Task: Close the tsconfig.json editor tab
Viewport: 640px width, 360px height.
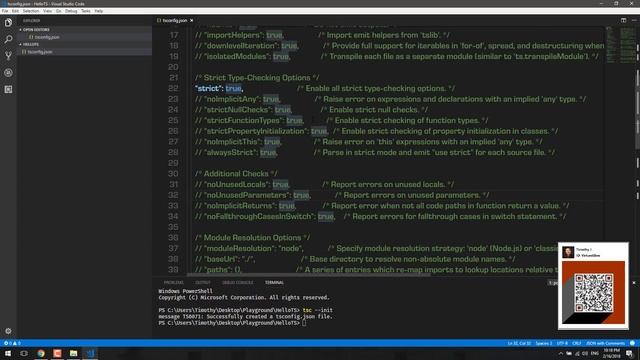Action: pyautogui.click(x=191, y=20)
